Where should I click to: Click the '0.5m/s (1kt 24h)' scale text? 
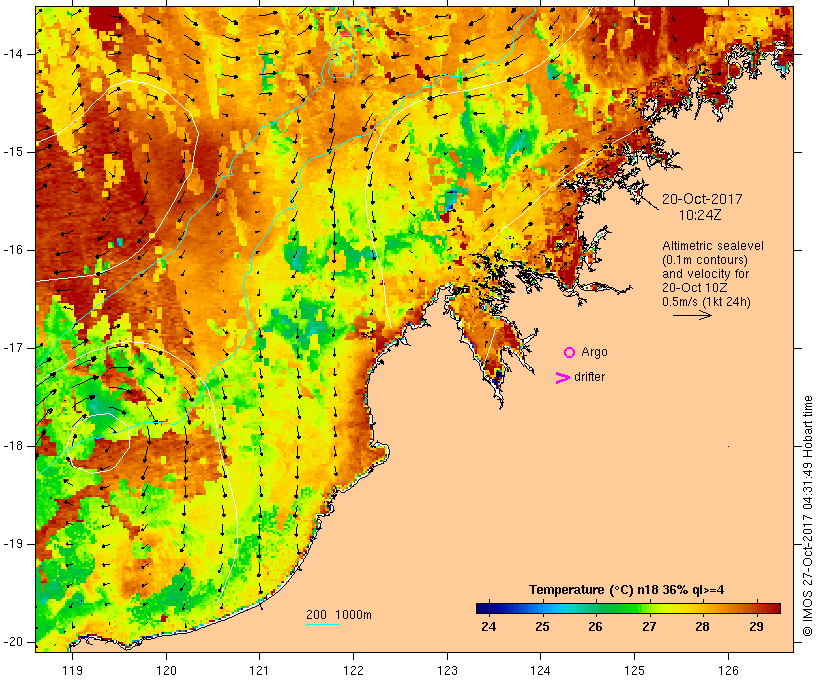coord(706,302)
